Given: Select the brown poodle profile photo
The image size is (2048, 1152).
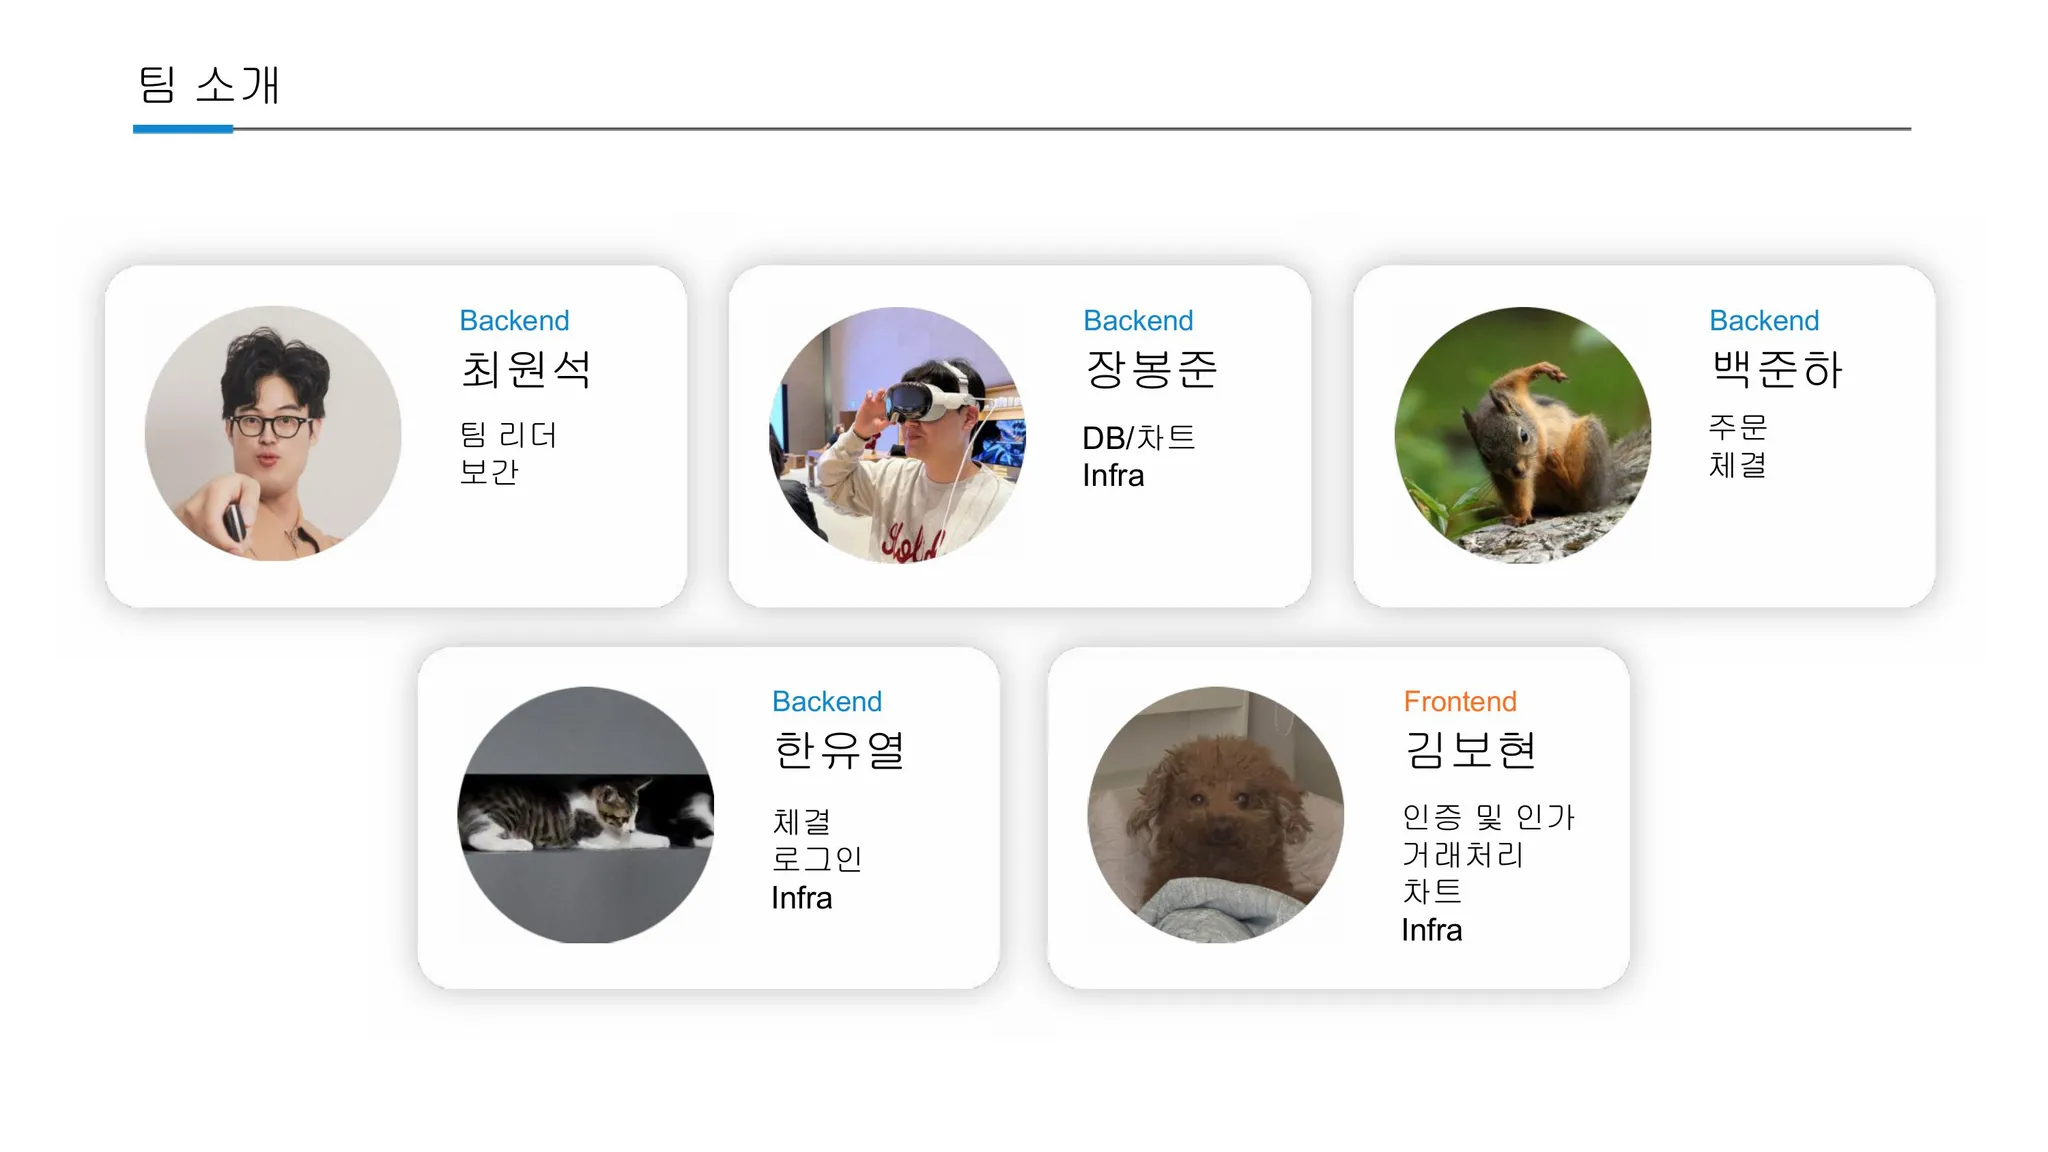Looking at the screenshot, I should [1216, 814].
